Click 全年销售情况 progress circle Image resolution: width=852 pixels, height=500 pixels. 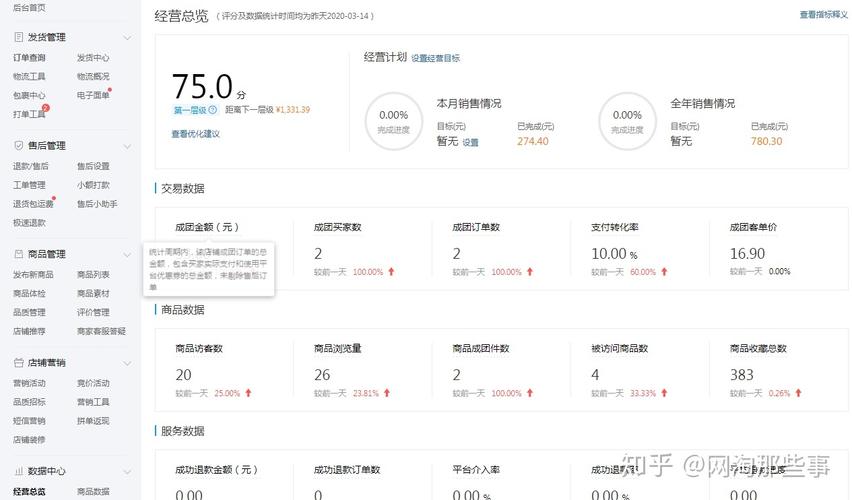tap(628, 121)
